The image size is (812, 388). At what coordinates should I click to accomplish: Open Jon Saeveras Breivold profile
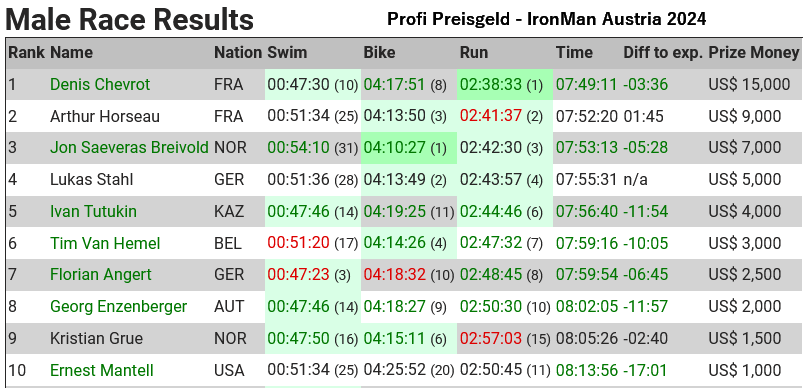[x=129, y=148]
